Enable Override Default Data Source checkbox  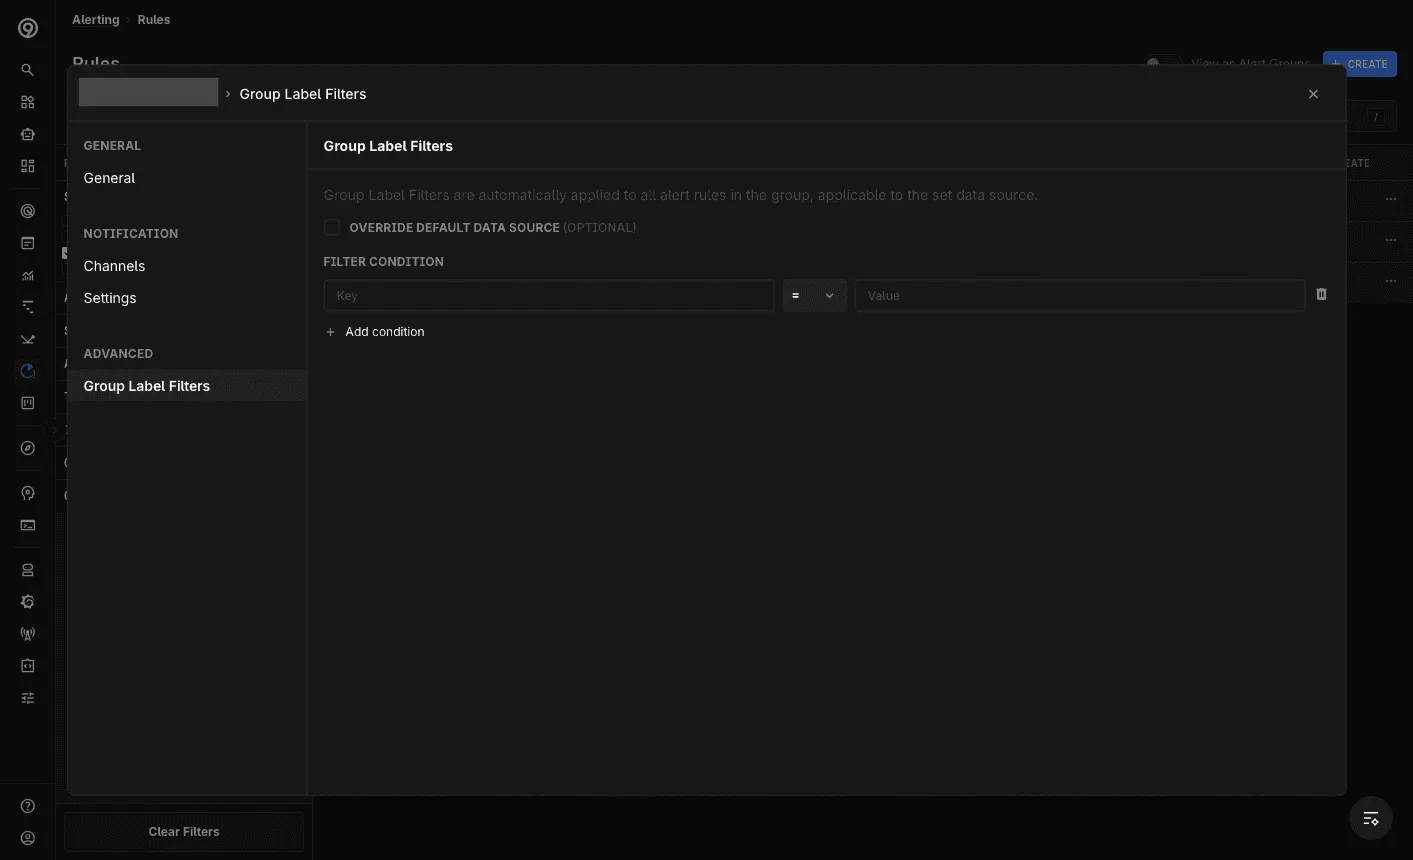click(x=332, y=228)
